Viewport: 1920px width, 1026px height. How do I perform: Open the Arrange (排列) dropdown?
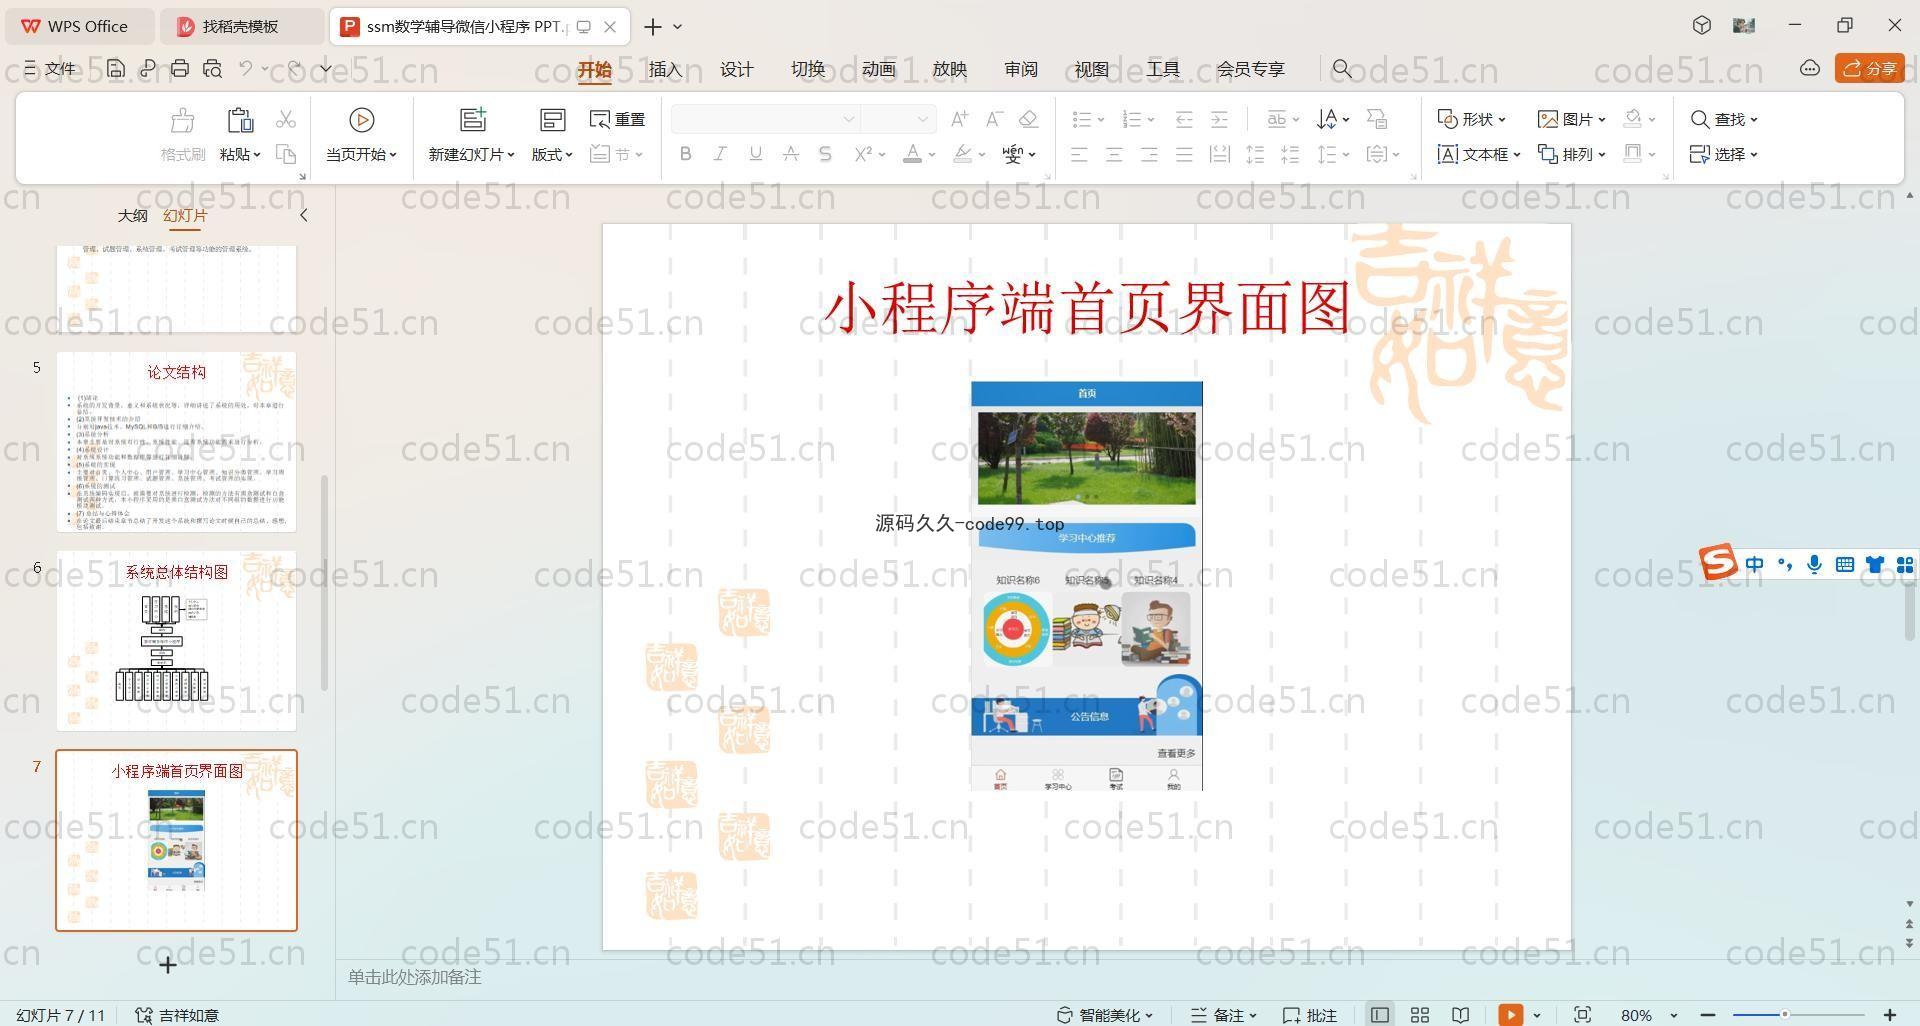[x=1571, y=154]
